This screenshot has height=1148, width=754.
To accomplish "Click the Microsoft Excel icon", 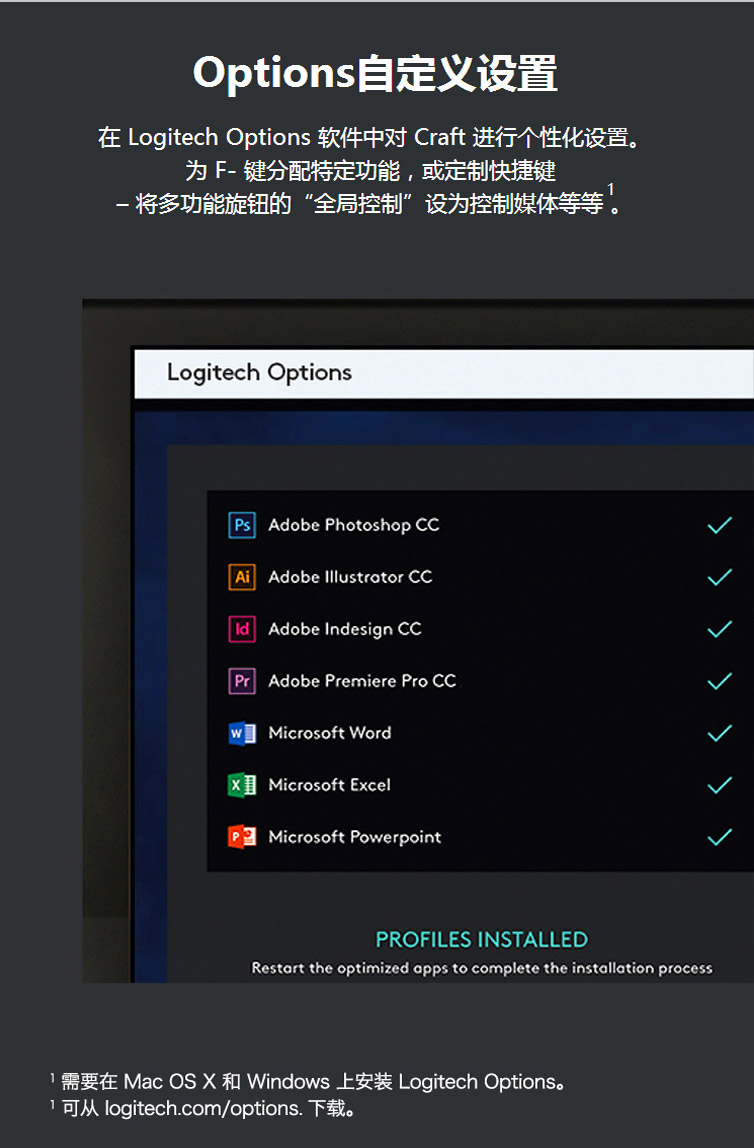I will point(242,785).
